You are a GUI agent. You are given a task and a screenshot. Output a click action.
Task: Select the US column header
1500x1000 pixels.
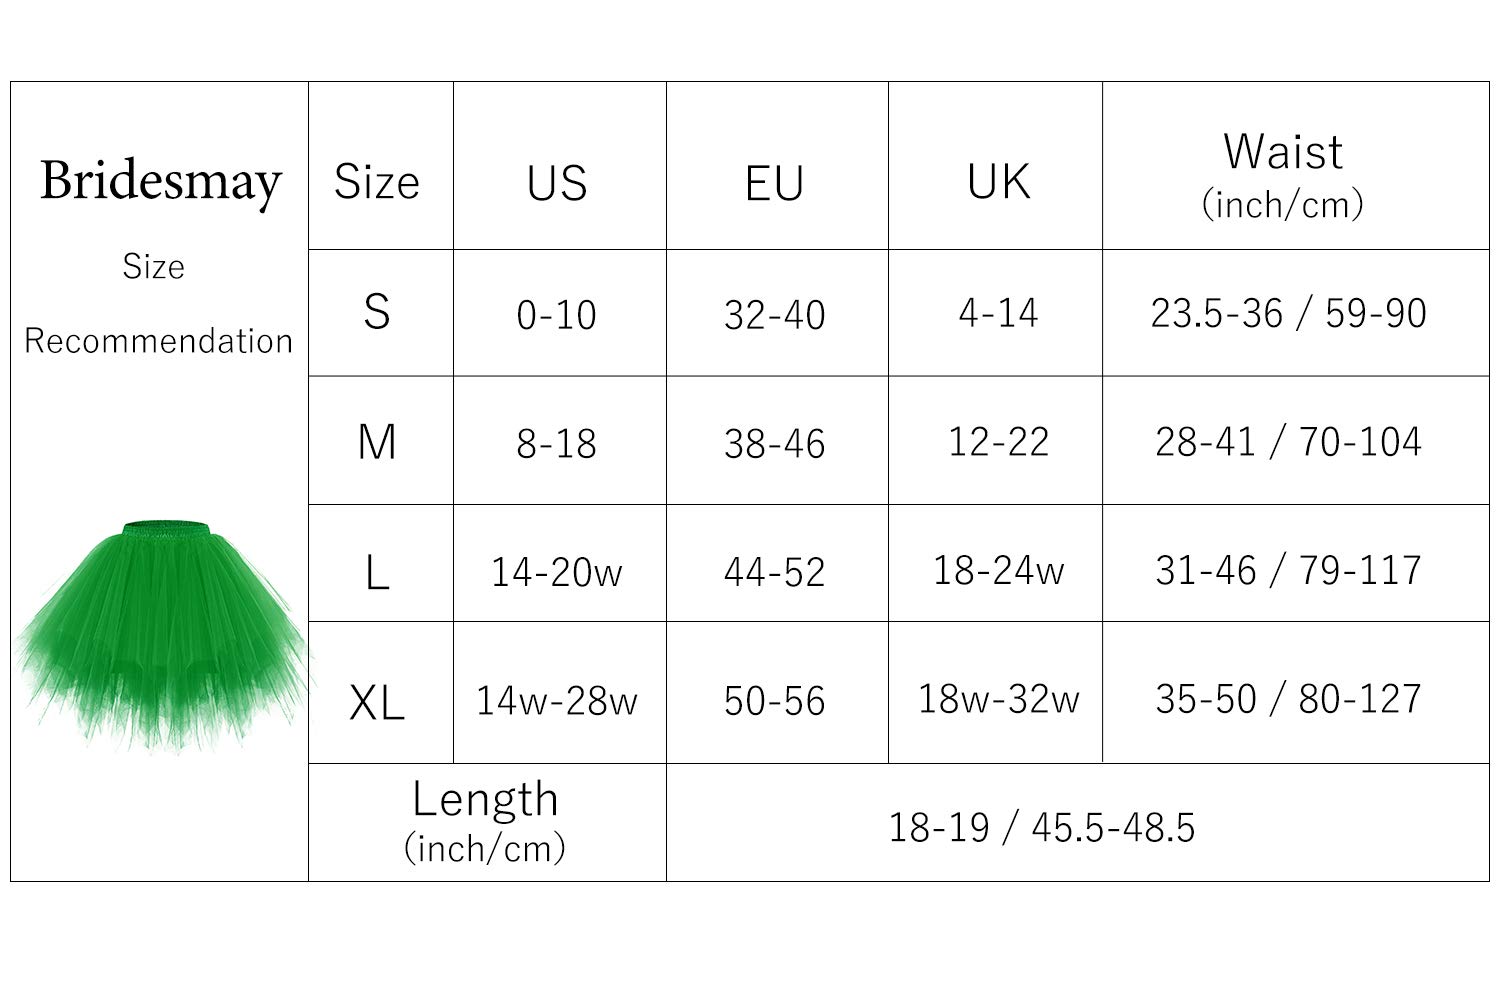click(557, 182)
